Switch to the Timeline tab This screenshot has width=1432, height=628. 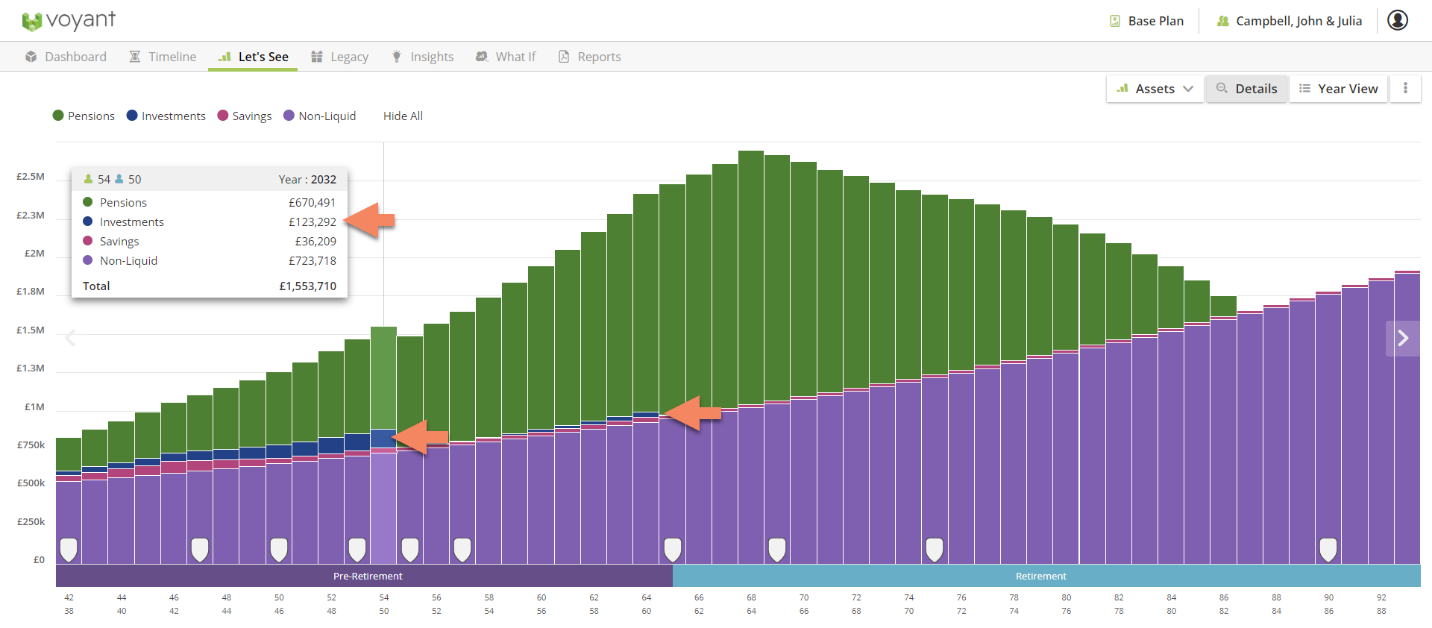point(162,57)
